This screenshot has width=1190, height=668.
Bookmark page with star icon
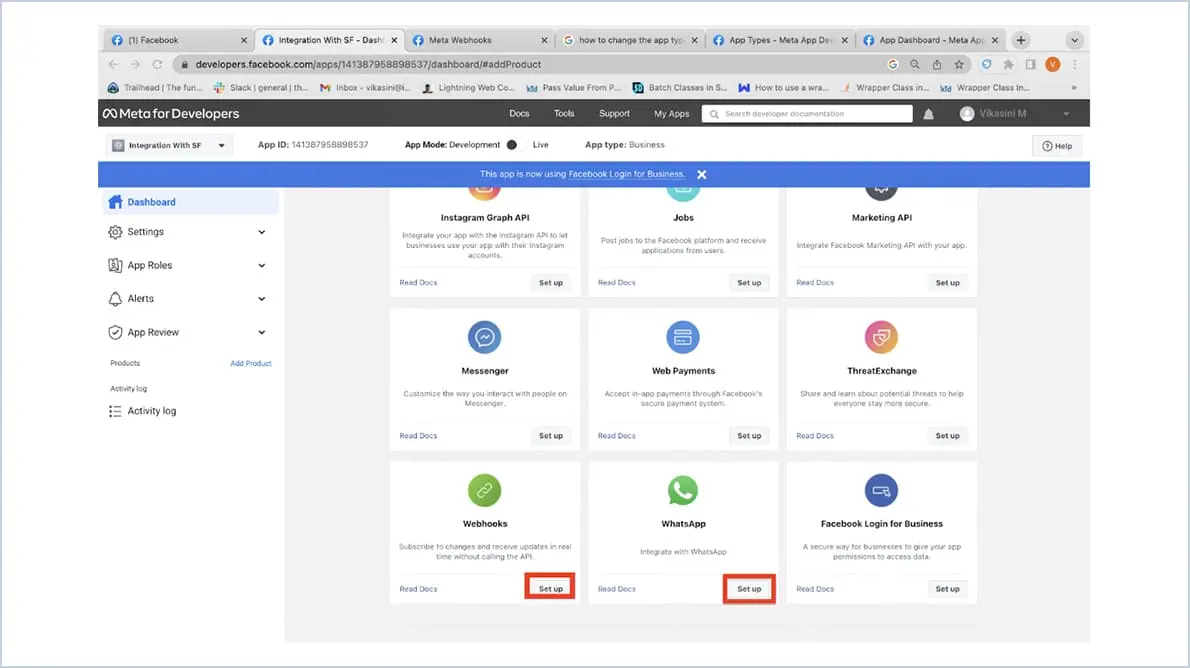(959, 65)
